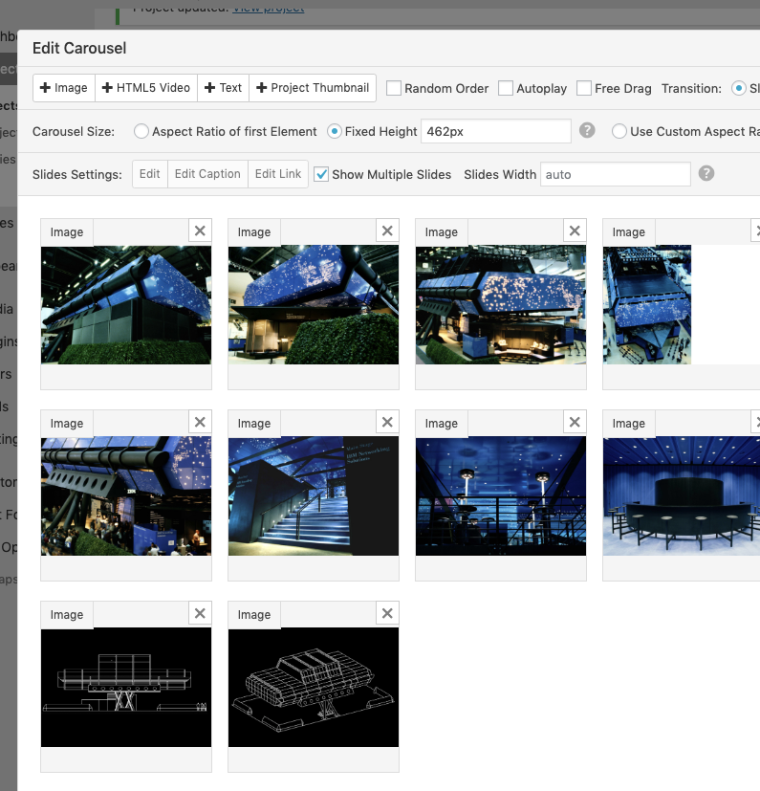
Task: Choose the Fixed Height radio button
Action: (x=335, y=131)
